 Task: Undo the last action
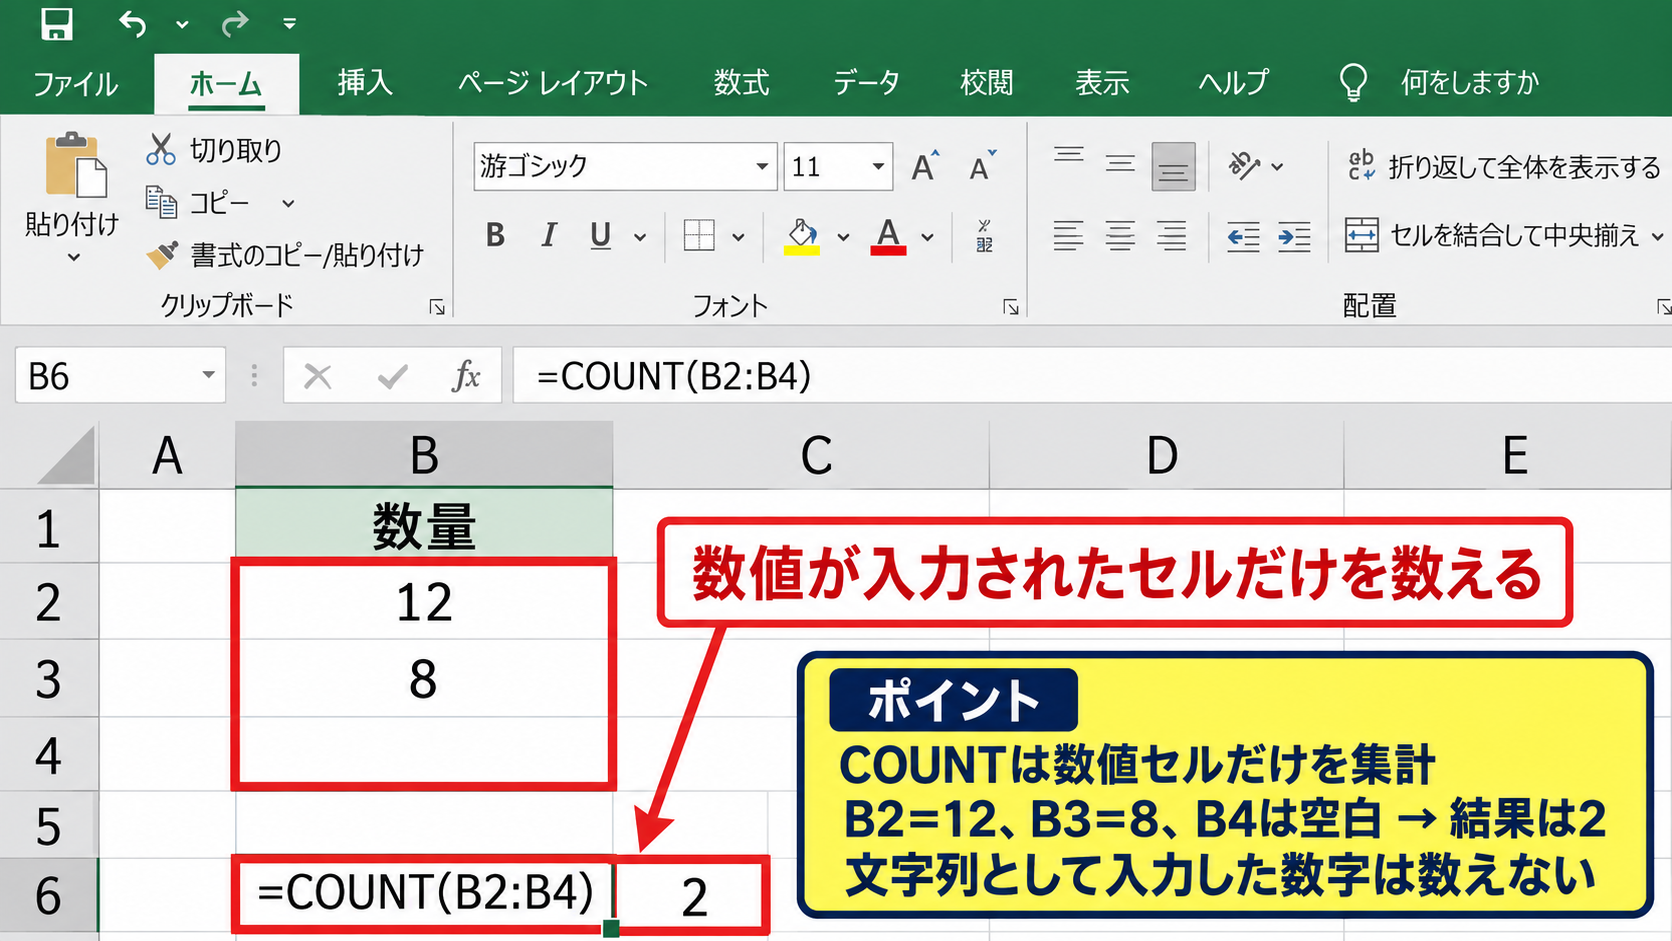[132, 23]
